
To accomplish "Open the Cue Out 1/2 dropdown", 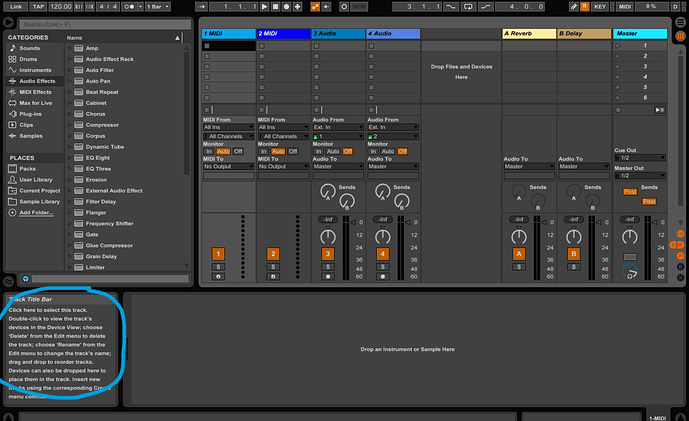I will [640, 158].
